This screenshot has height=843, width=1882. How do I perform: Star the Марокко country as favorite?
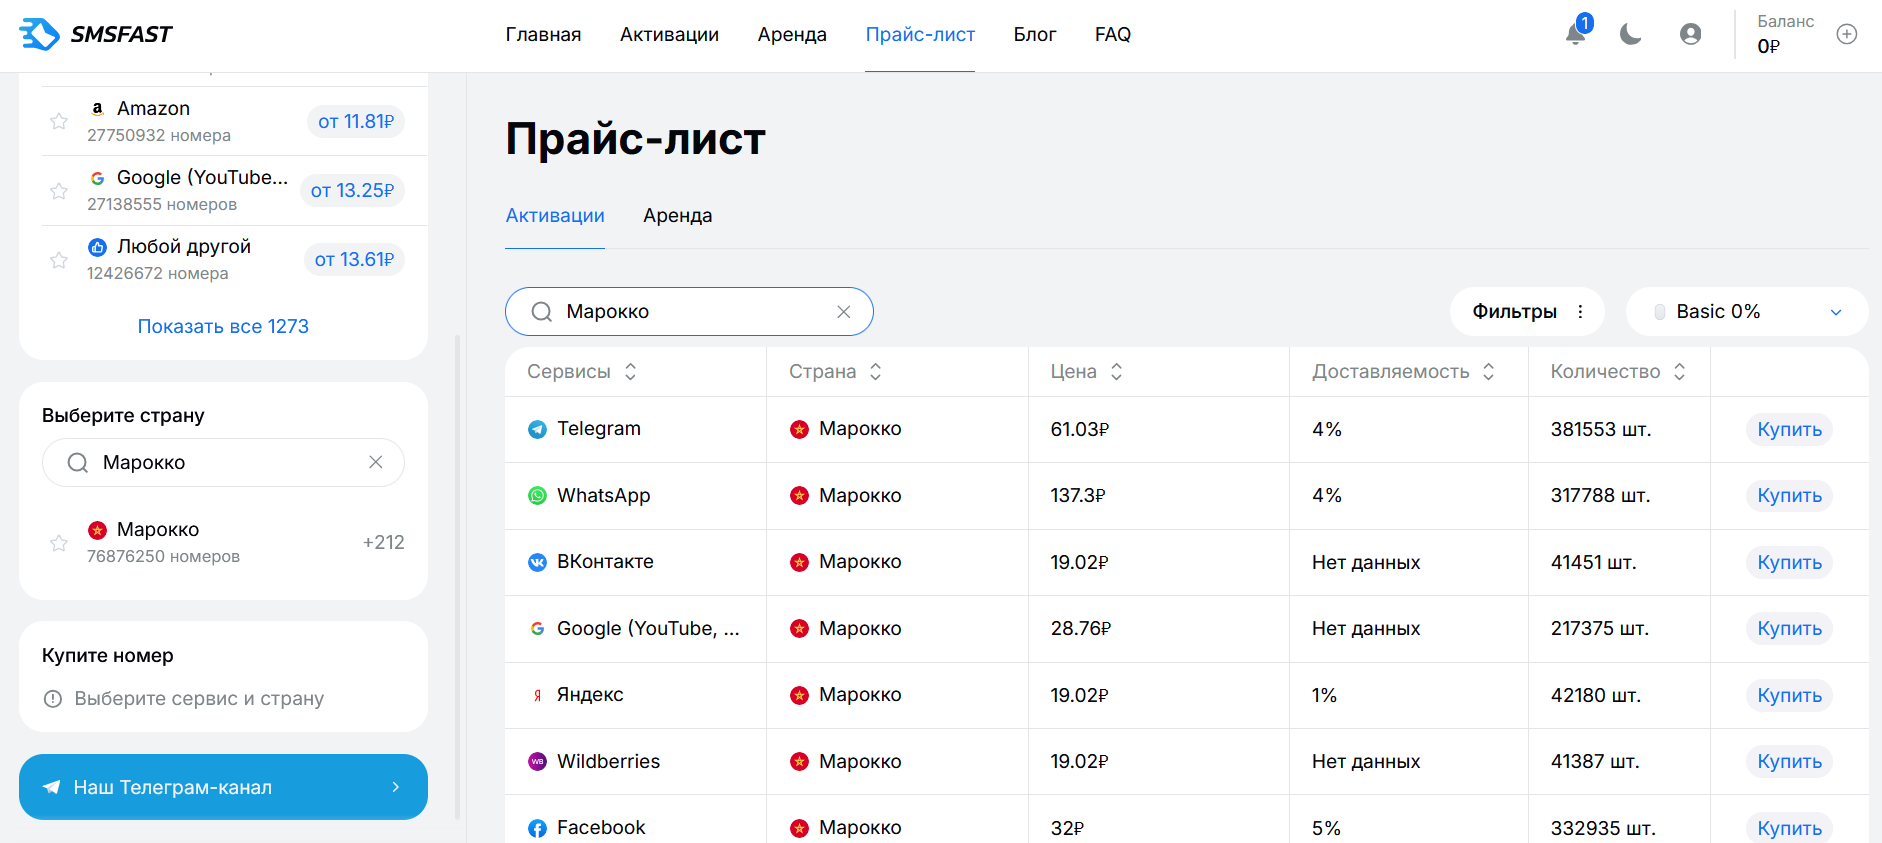(x=59, y=543)
